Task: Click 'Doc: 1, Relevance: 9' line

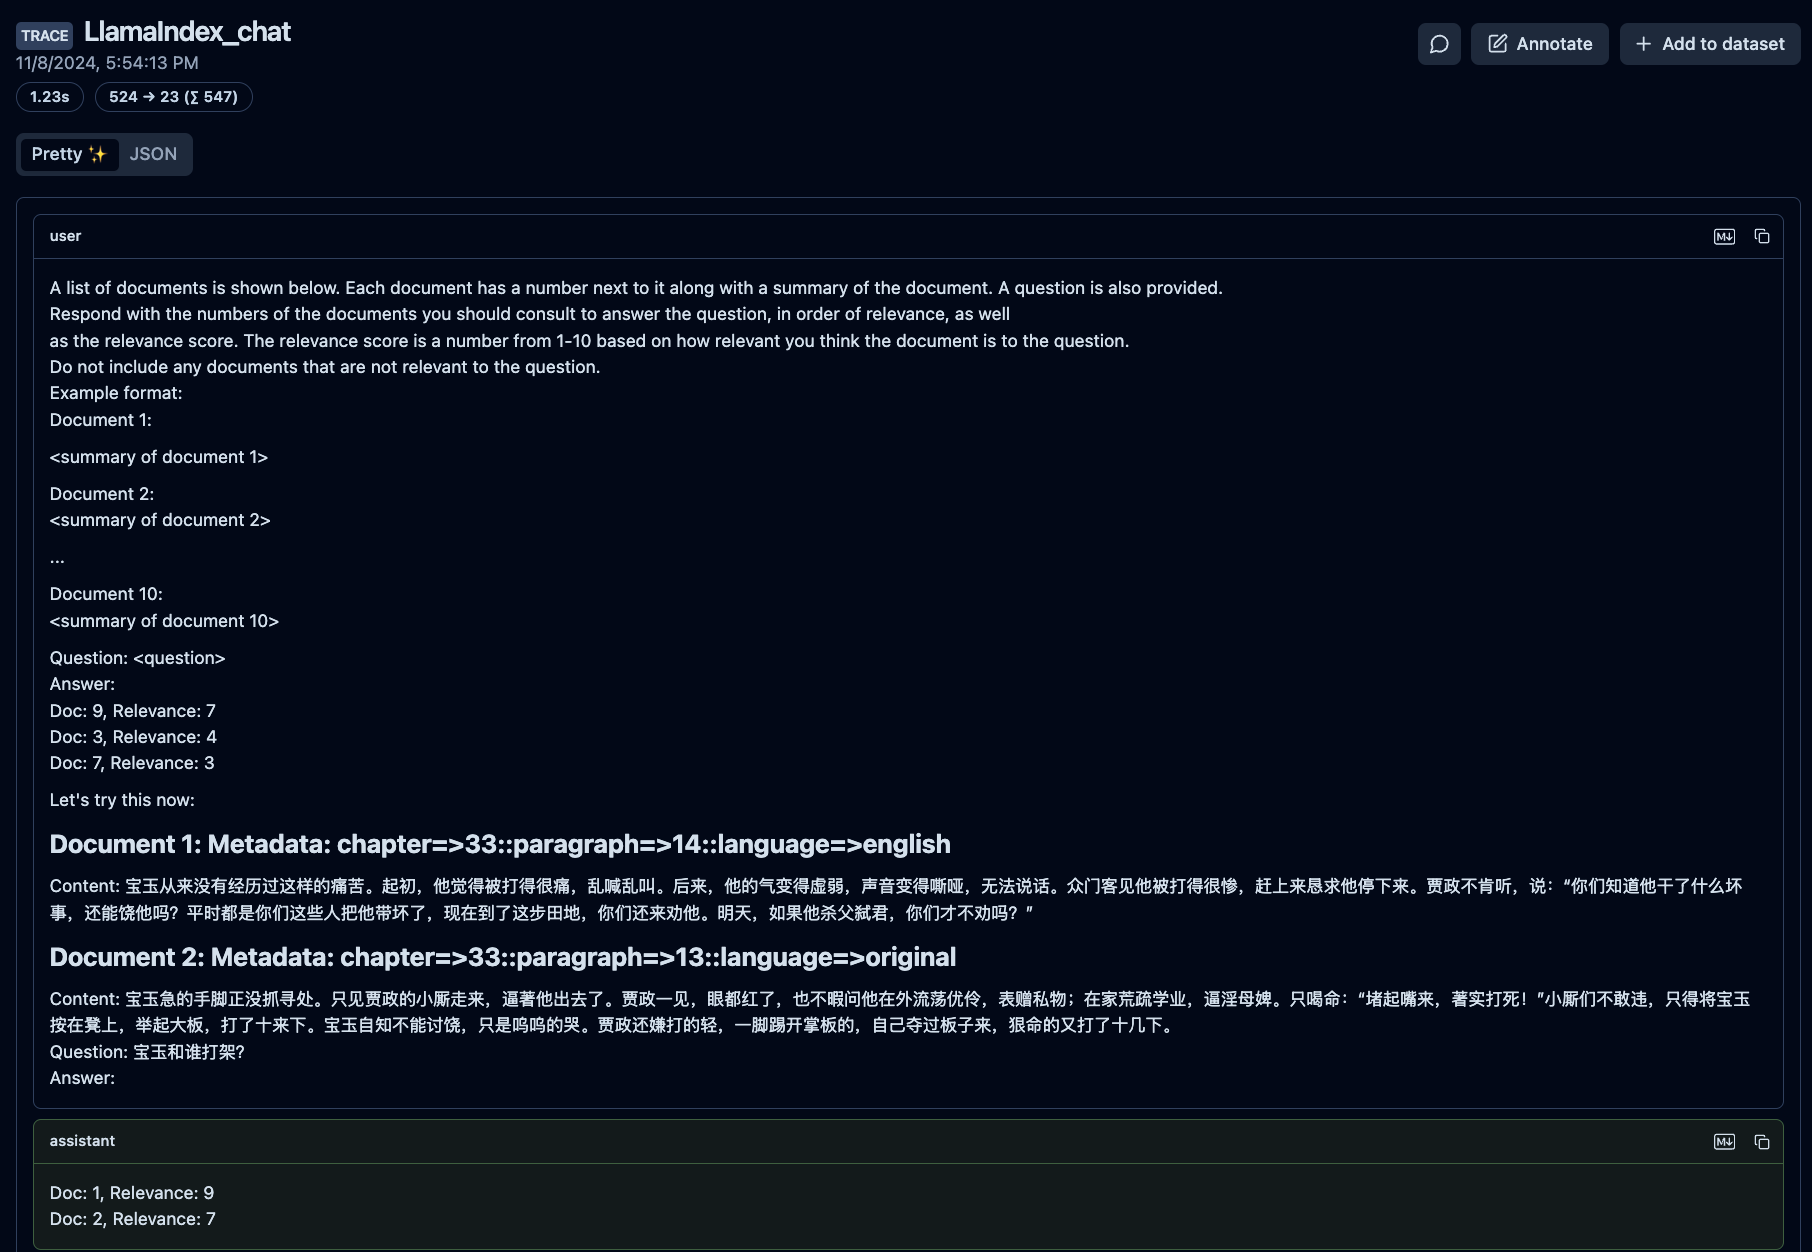Action: click(132, 1193)
